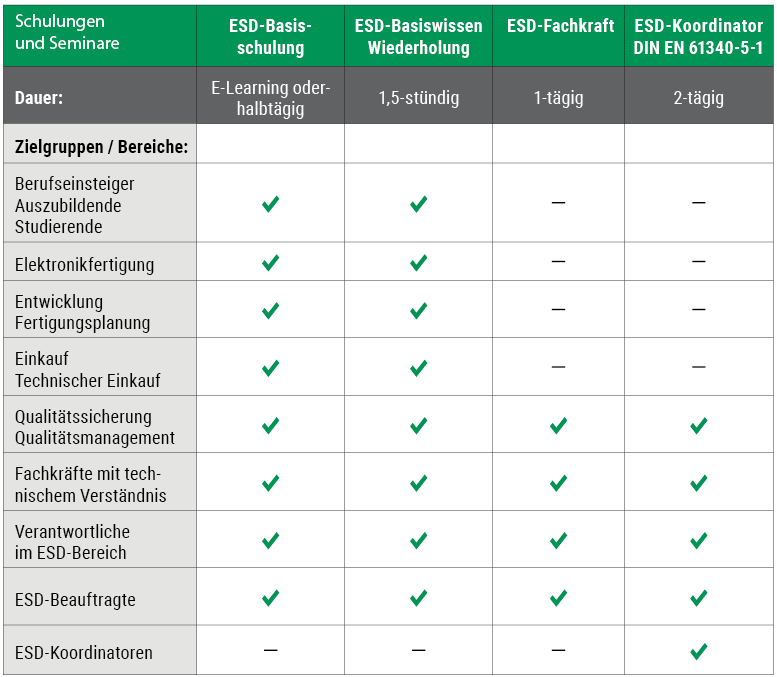Click ESD-Koordinator checkmark for ESD-Beauftragte
This screenshot has height=677, width=777.
click(699, 598)
